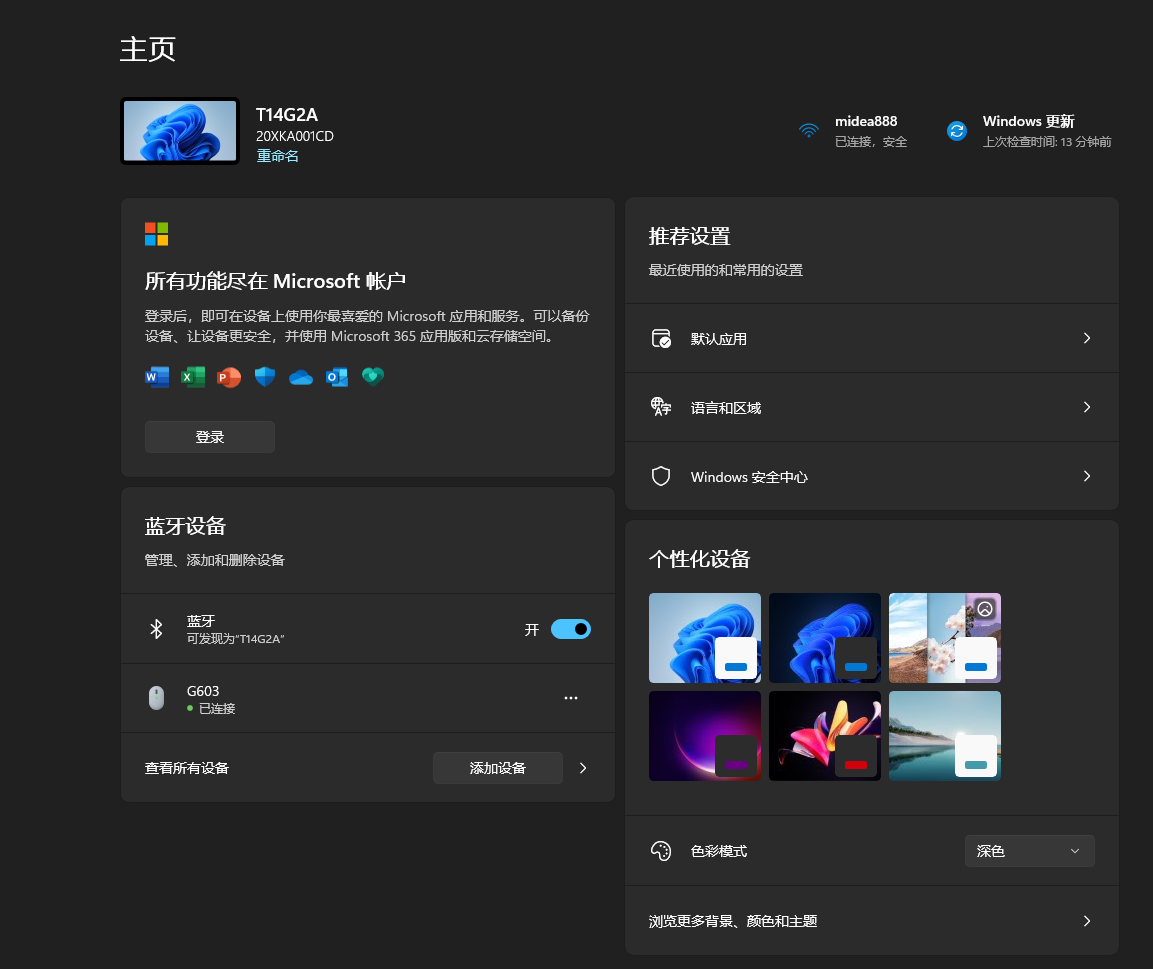Screen dimensions: 1153x969
Task: Click the Windows 安全中心 shield icon
Action: [x=661, y=476]
